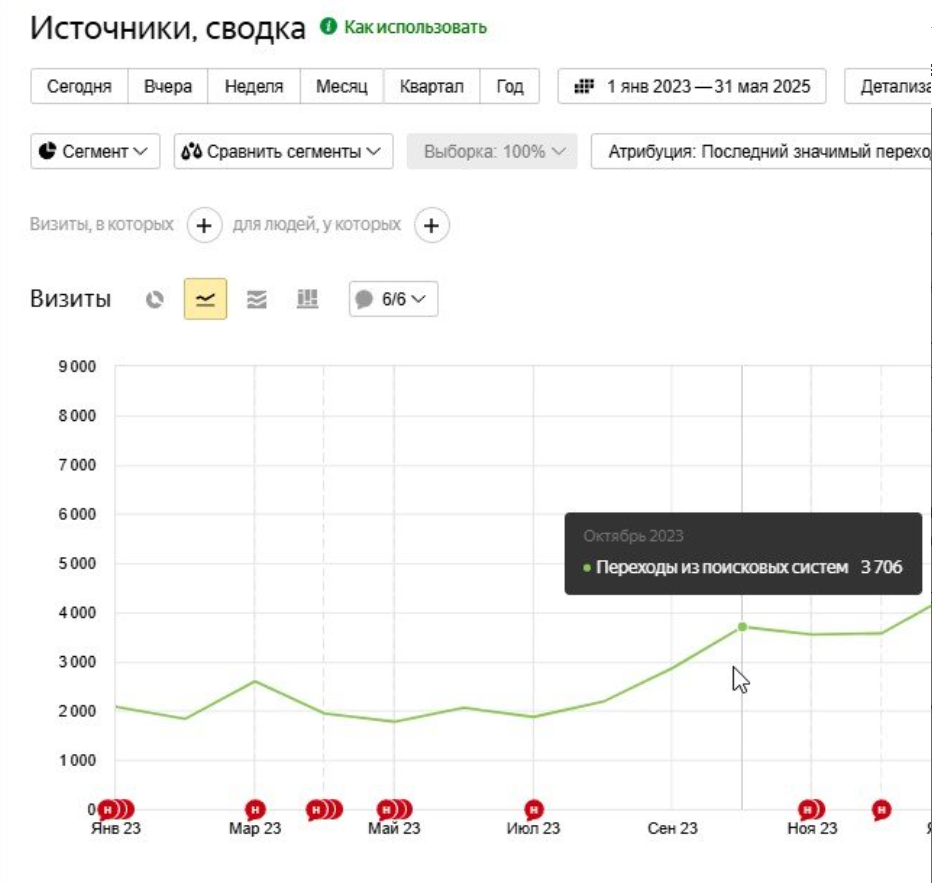This screenshot has height=883, width=932.
Task: Click the speech bubble icon in the 6/6 button
Action: pos(364,299)
